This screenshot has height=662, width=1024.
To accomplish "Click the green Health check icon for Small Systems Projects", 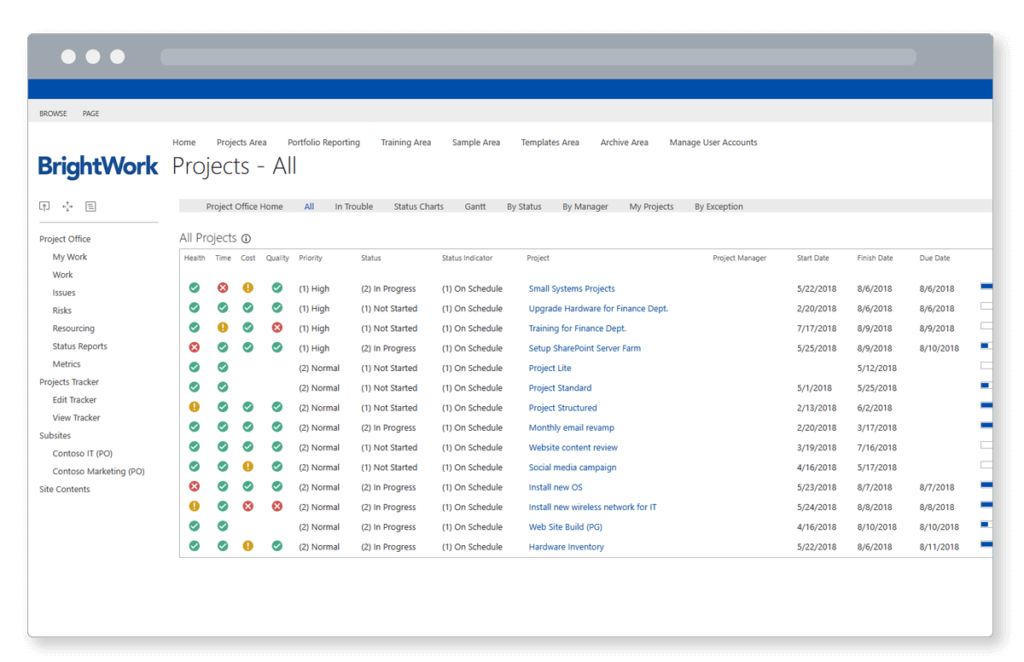I will (194, 288).
